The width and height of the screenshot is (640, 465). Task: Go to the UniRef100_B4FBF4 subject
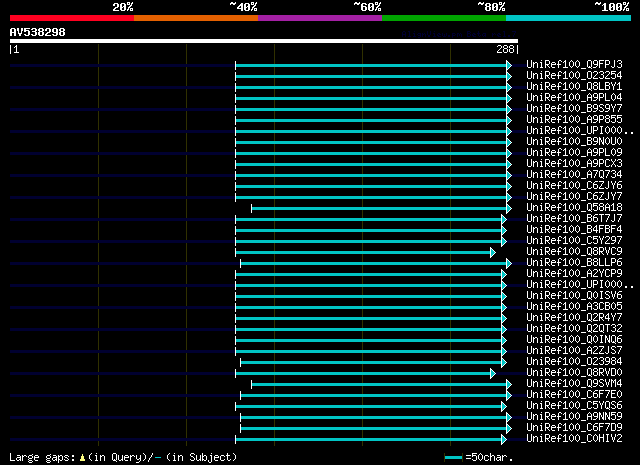tap(574, 229)
